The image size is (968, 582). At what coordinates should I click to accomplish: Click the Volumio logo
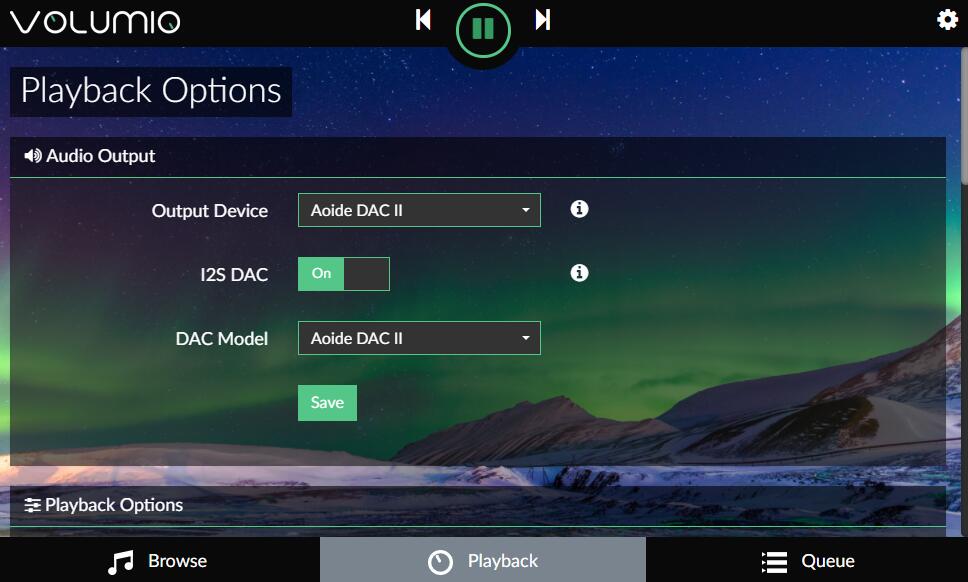(95, 22)
